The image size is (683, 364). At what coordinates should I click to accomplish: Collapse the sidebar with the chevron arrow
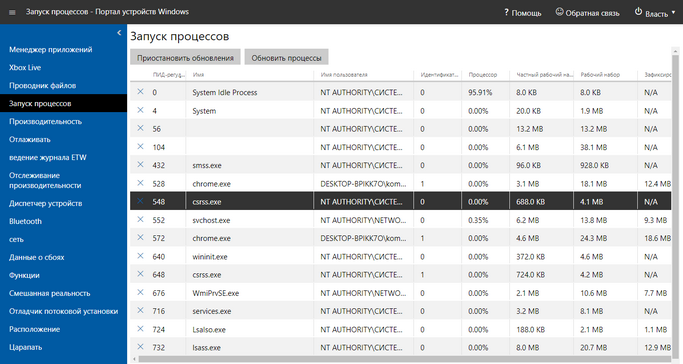[x=119, y=33]
